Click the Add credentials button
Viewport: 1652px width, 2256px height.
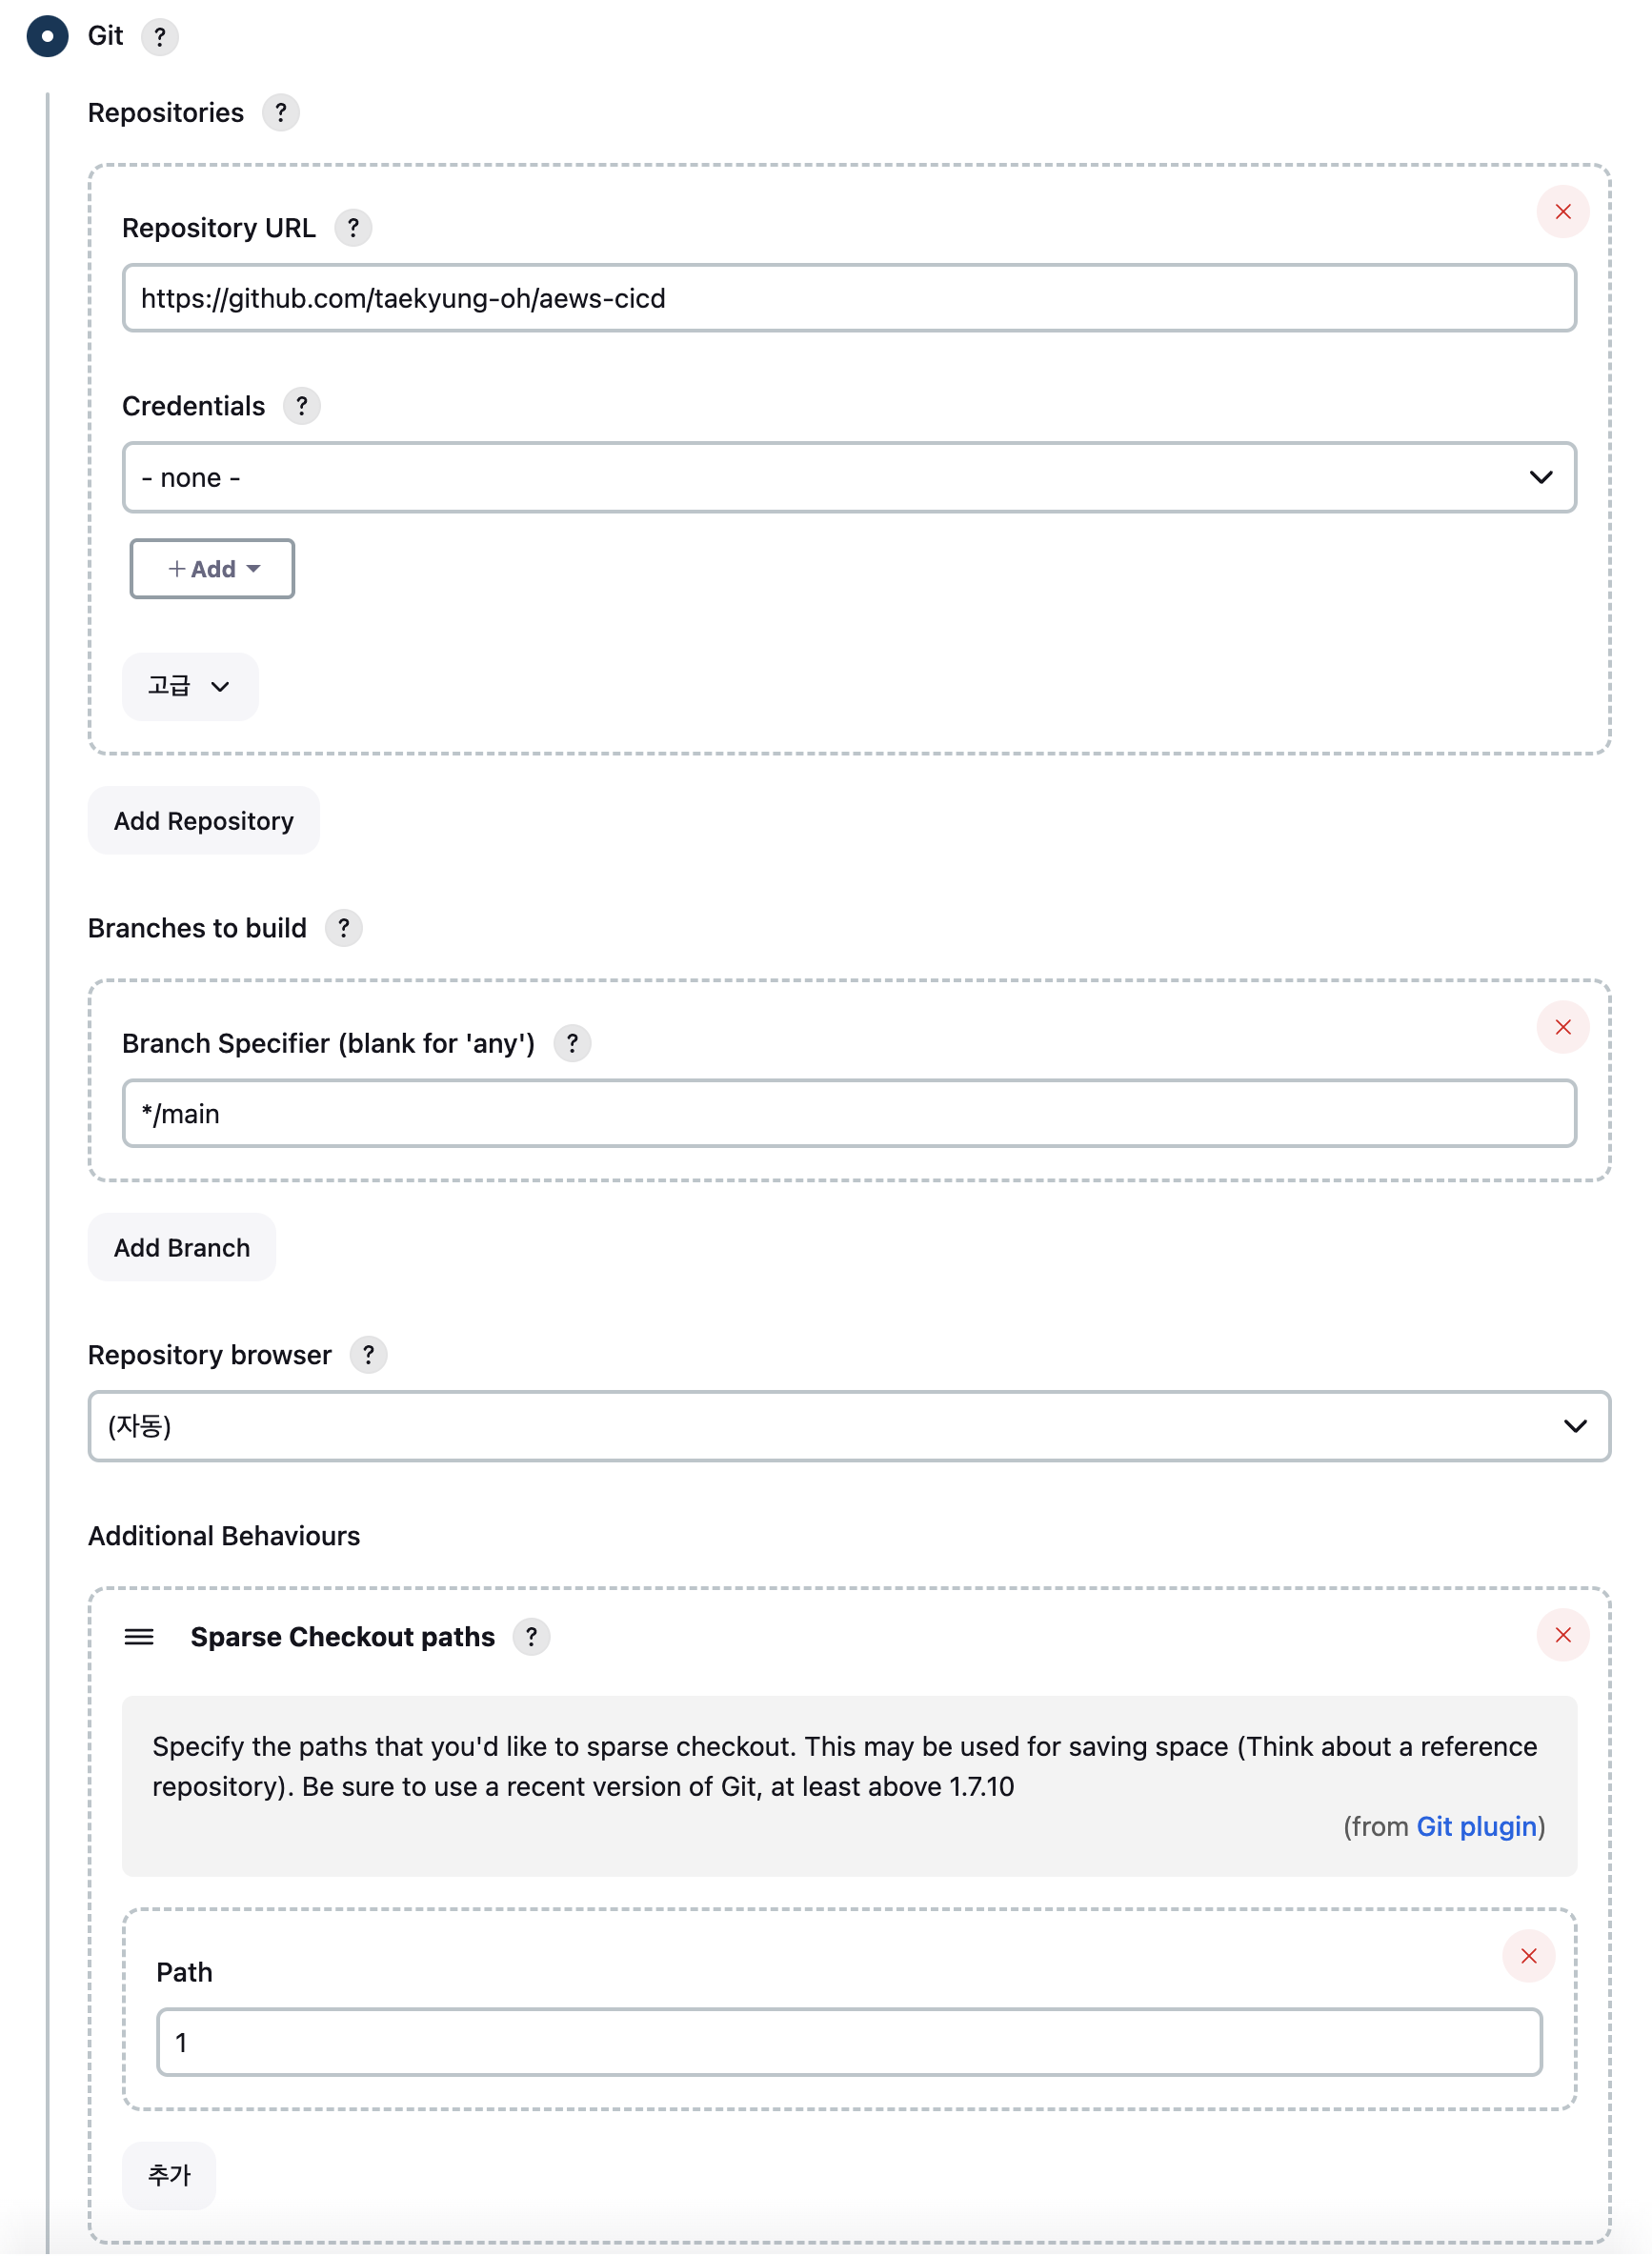coord(212,569)
